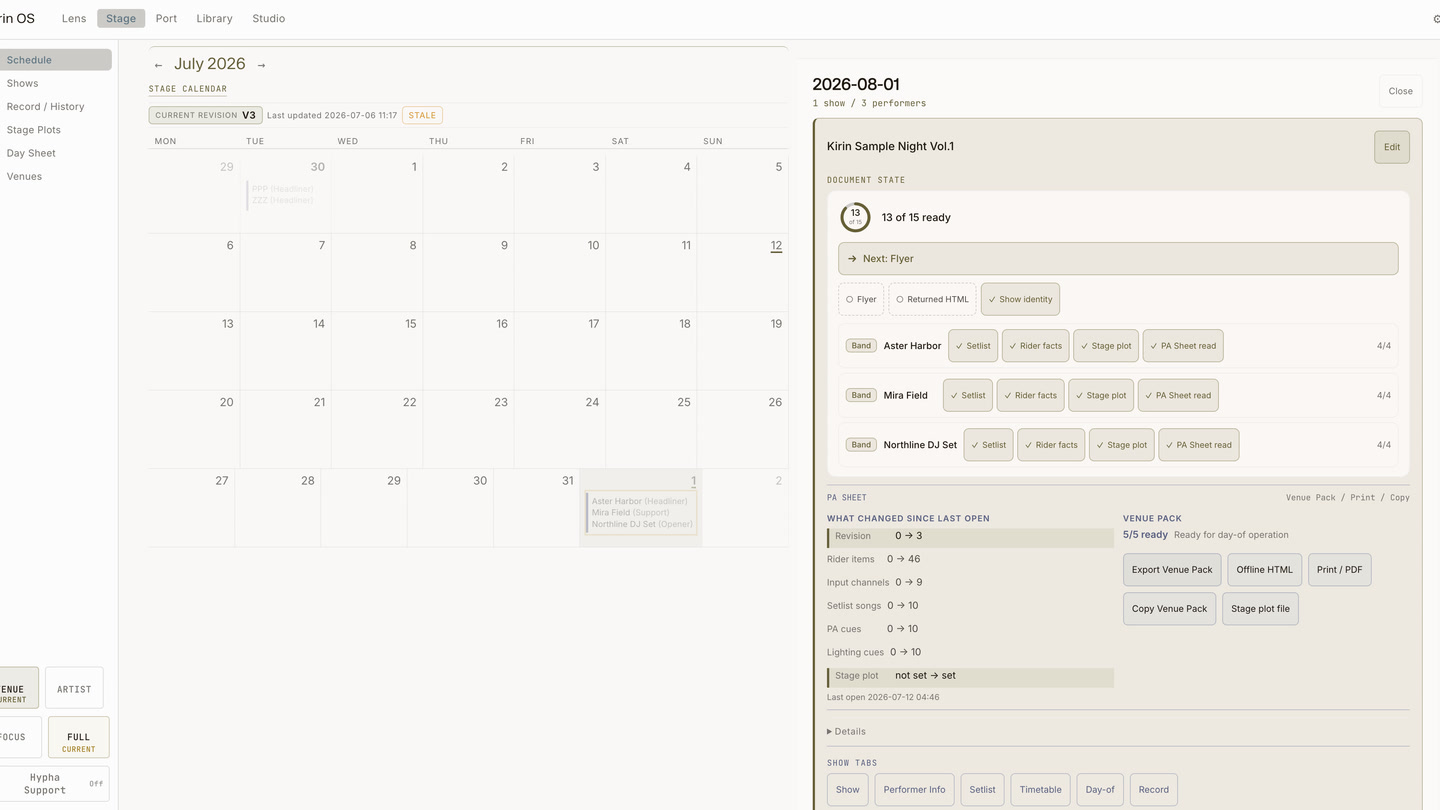Click the Next: Flyer bar

[x=1118, y=258]
